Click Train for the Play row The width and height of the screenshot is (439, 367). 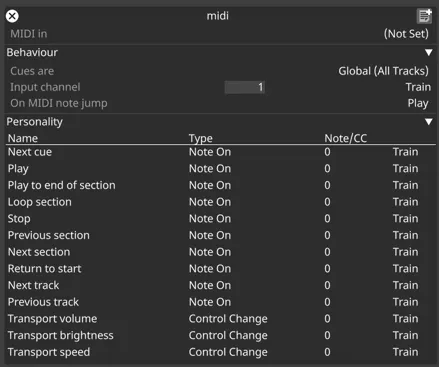(405, 169)
